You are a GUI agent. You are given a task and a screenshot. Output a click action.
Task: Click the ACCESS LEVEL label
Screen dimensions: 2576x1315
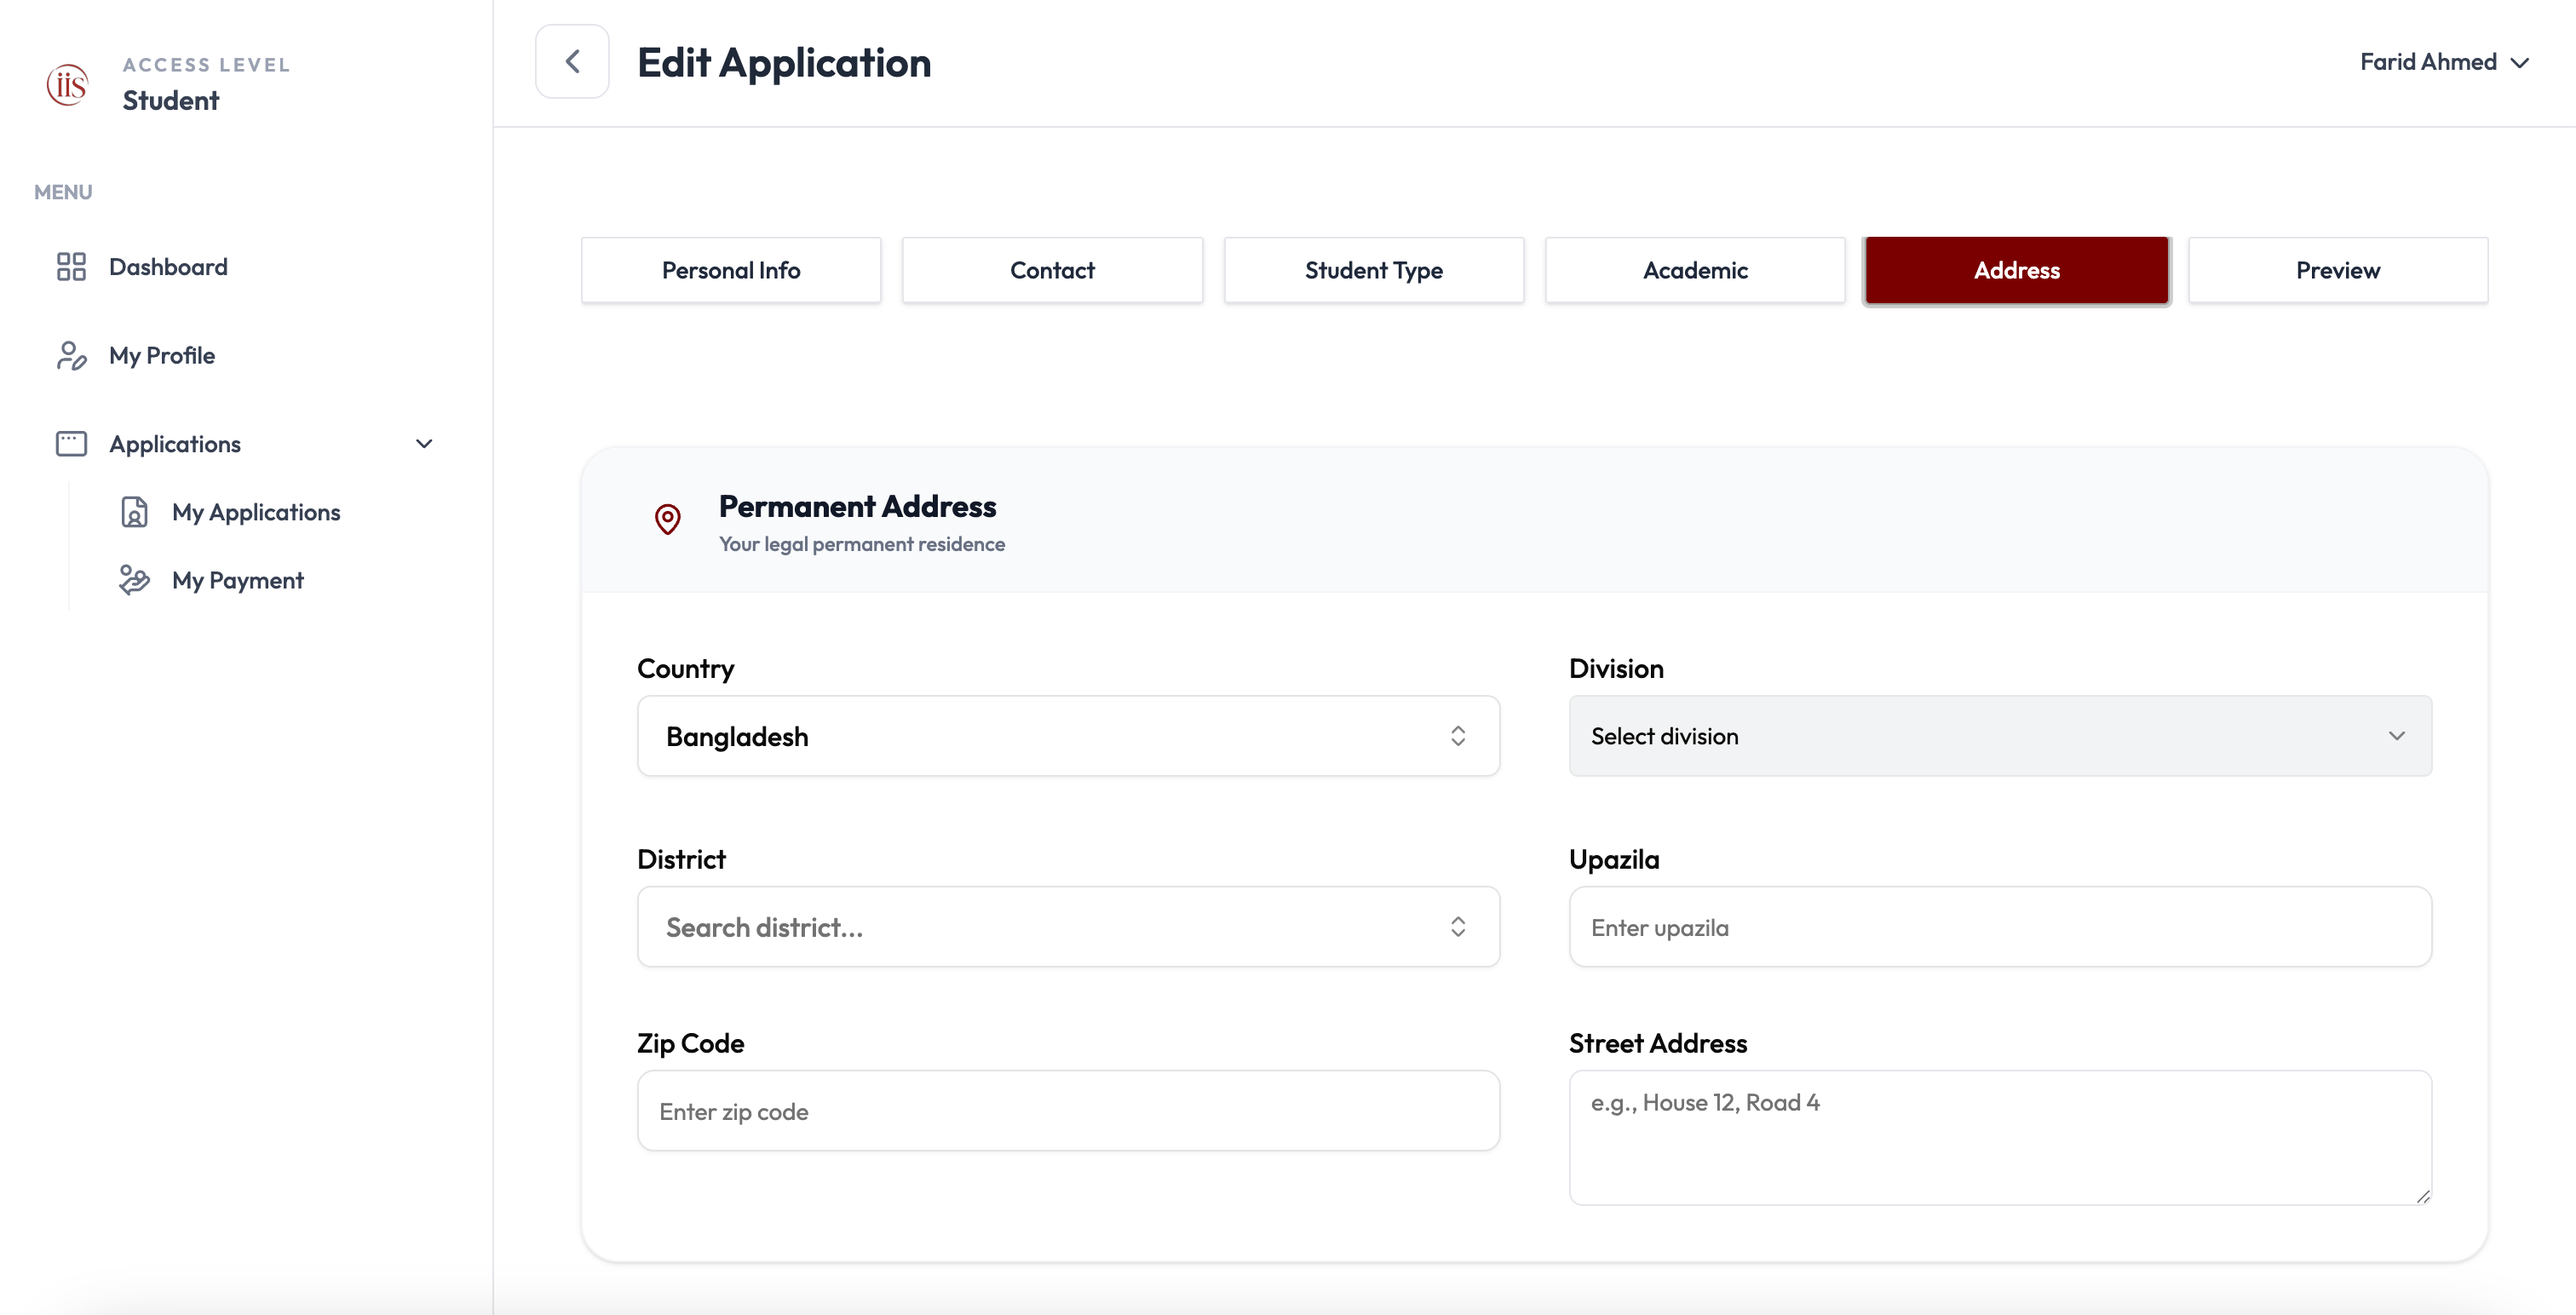[x=207, y=65]
